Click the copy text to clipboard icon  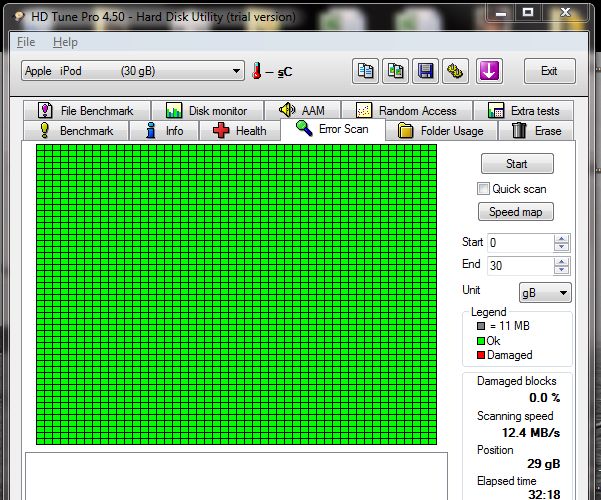(x=367, y=71)
